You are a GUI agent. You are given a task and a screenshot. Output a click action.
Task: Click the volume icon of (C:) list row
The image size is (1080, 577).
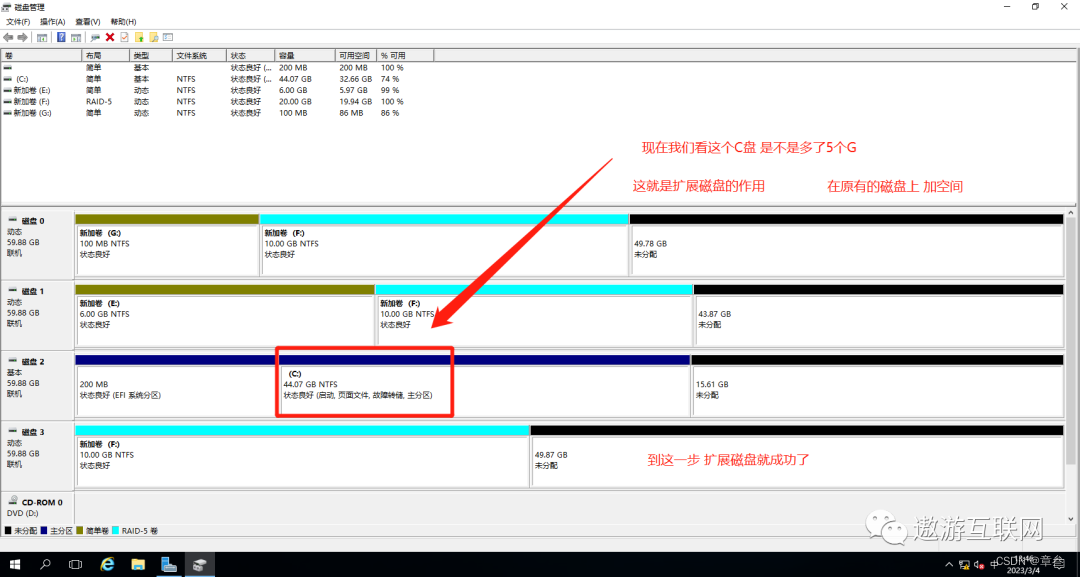point(7,79)
